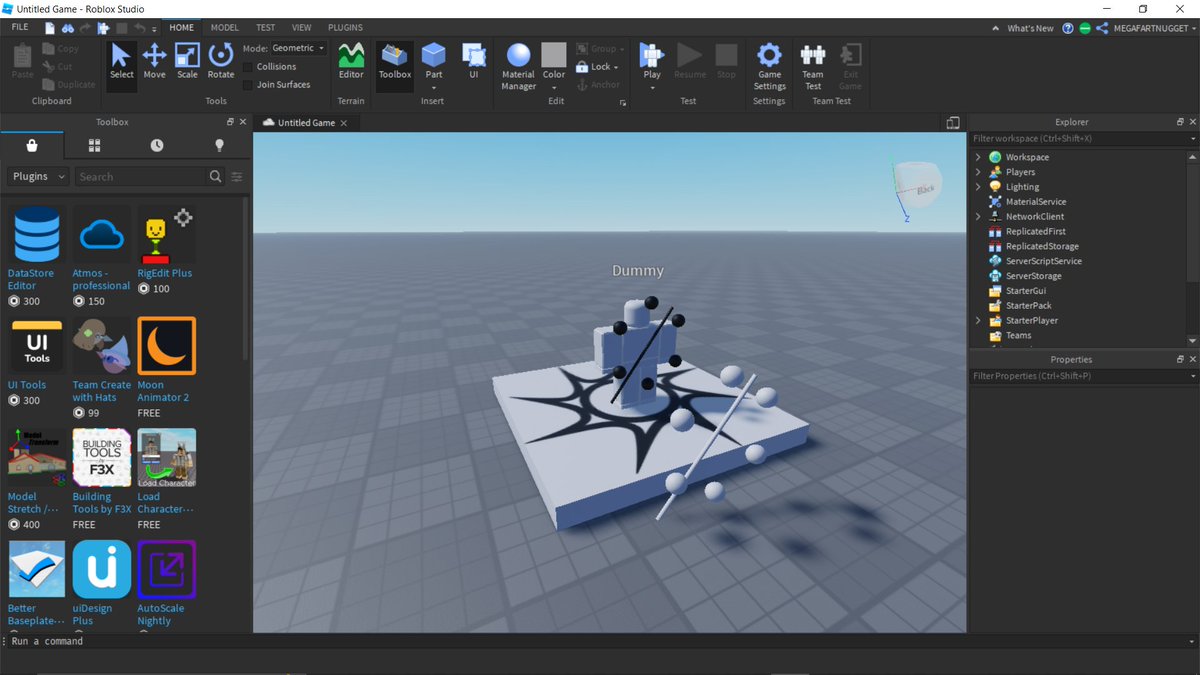Close the Untitled Game tab
This screenshot has width=1200, height=675.
(x=344, y=123)
